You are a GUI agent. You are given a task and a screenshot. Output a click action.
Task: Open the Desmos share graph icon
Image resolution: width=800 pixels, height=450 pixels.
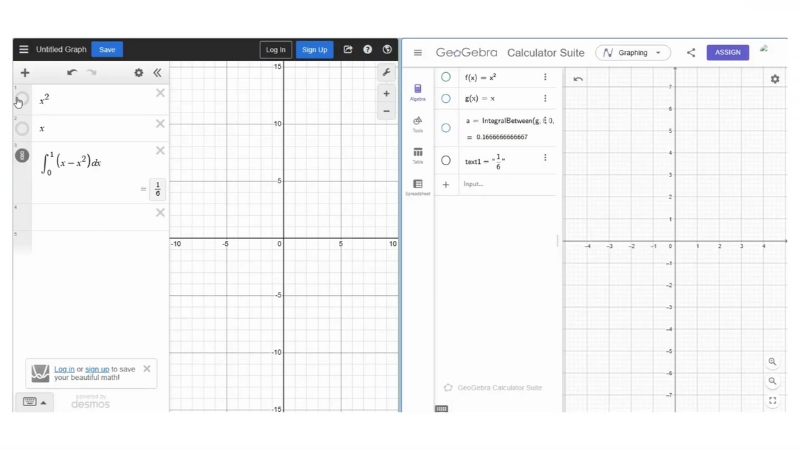tap(348, 49)
